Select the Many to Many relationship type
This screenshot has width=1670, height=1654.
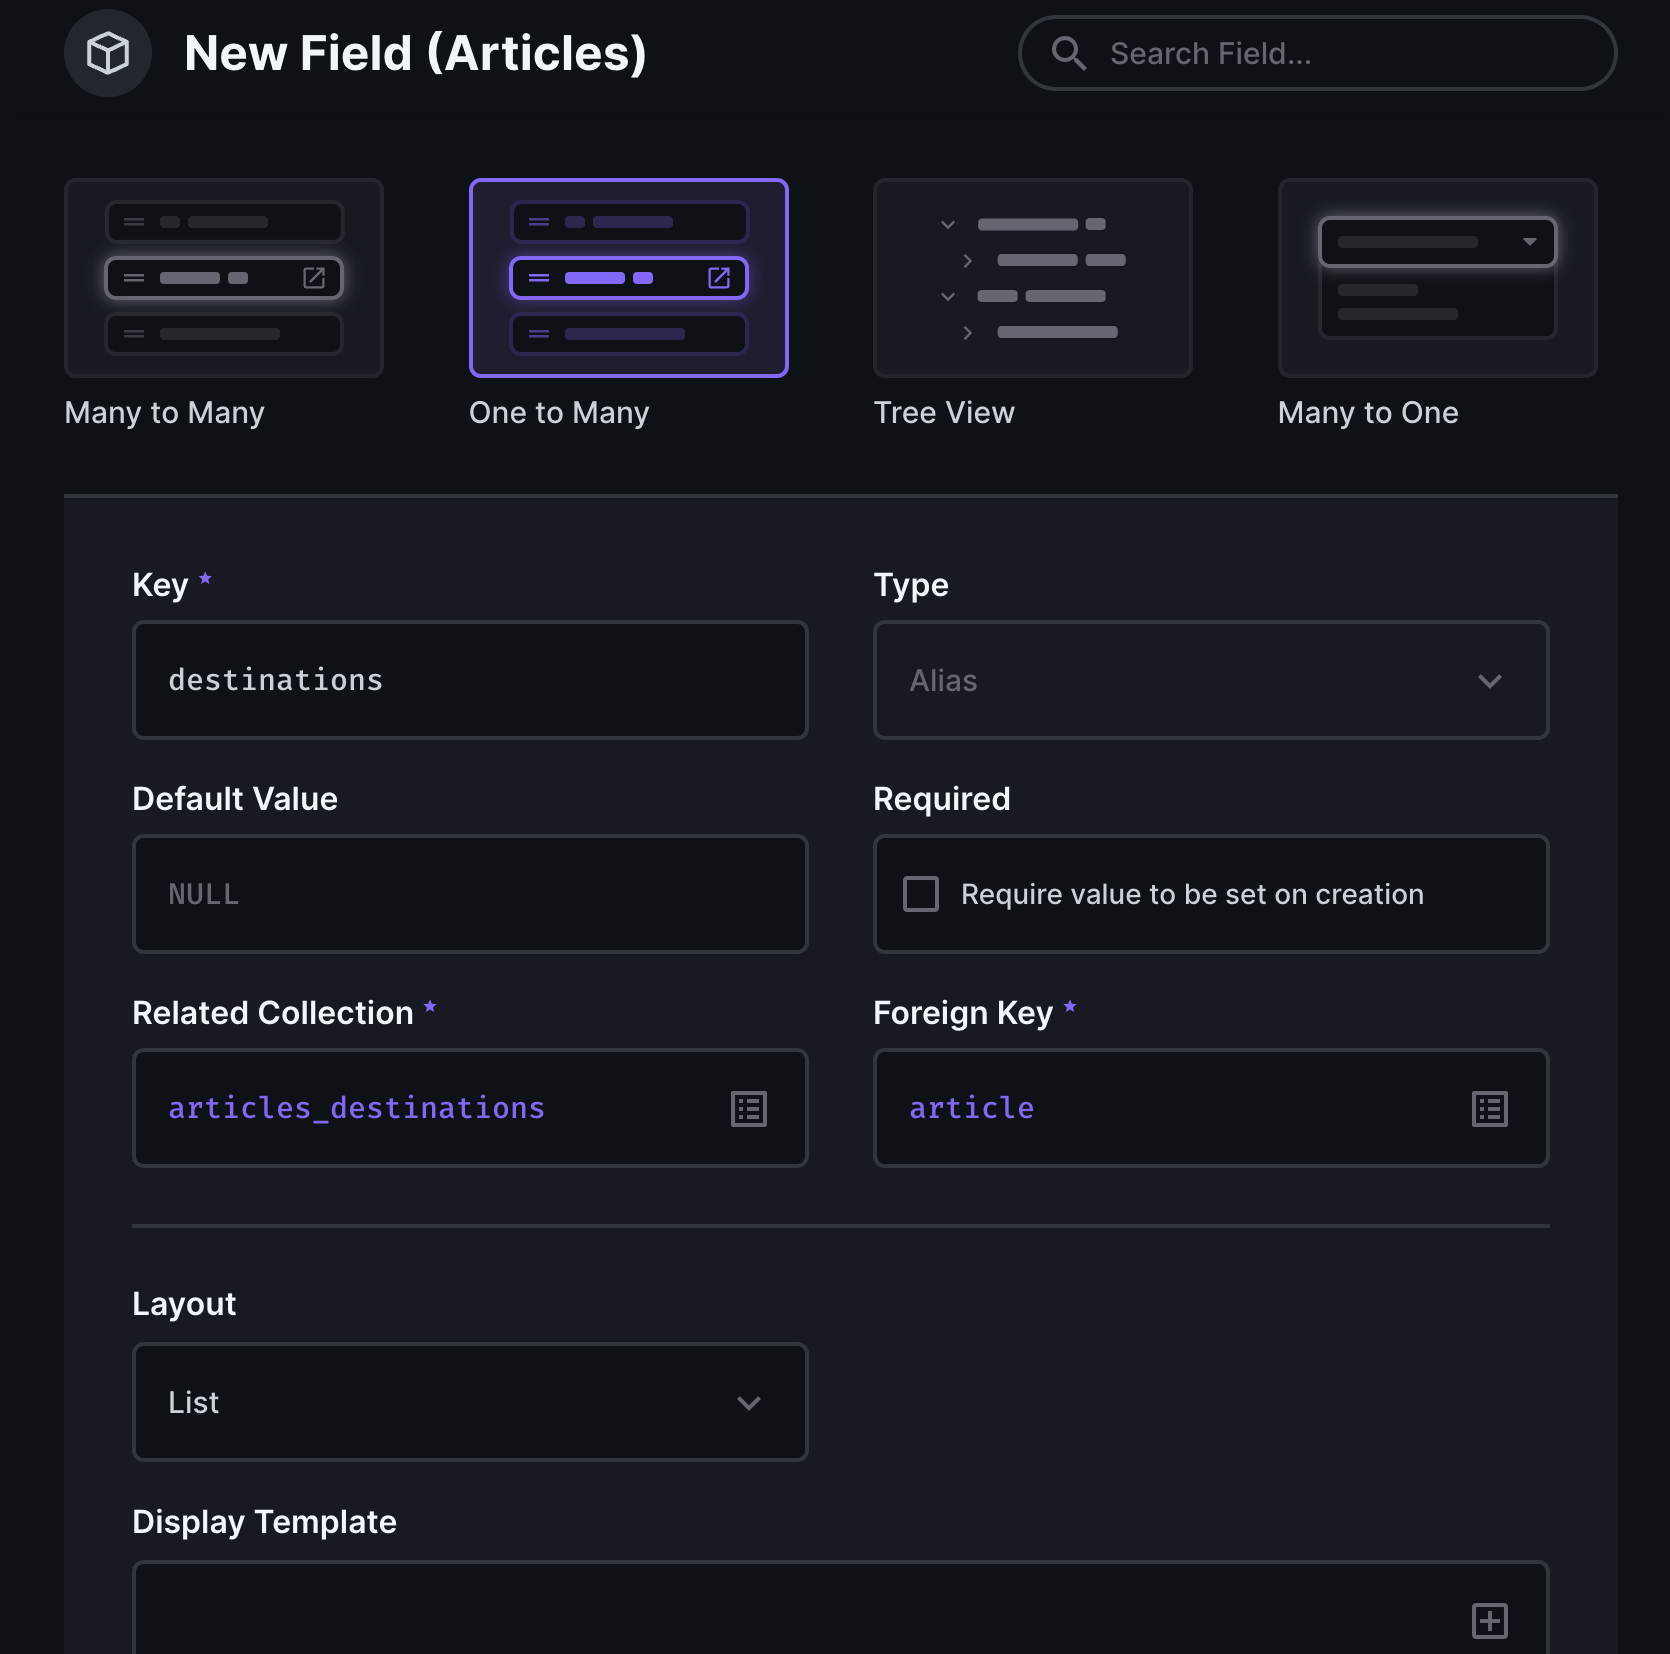click(x=223, y=278)
